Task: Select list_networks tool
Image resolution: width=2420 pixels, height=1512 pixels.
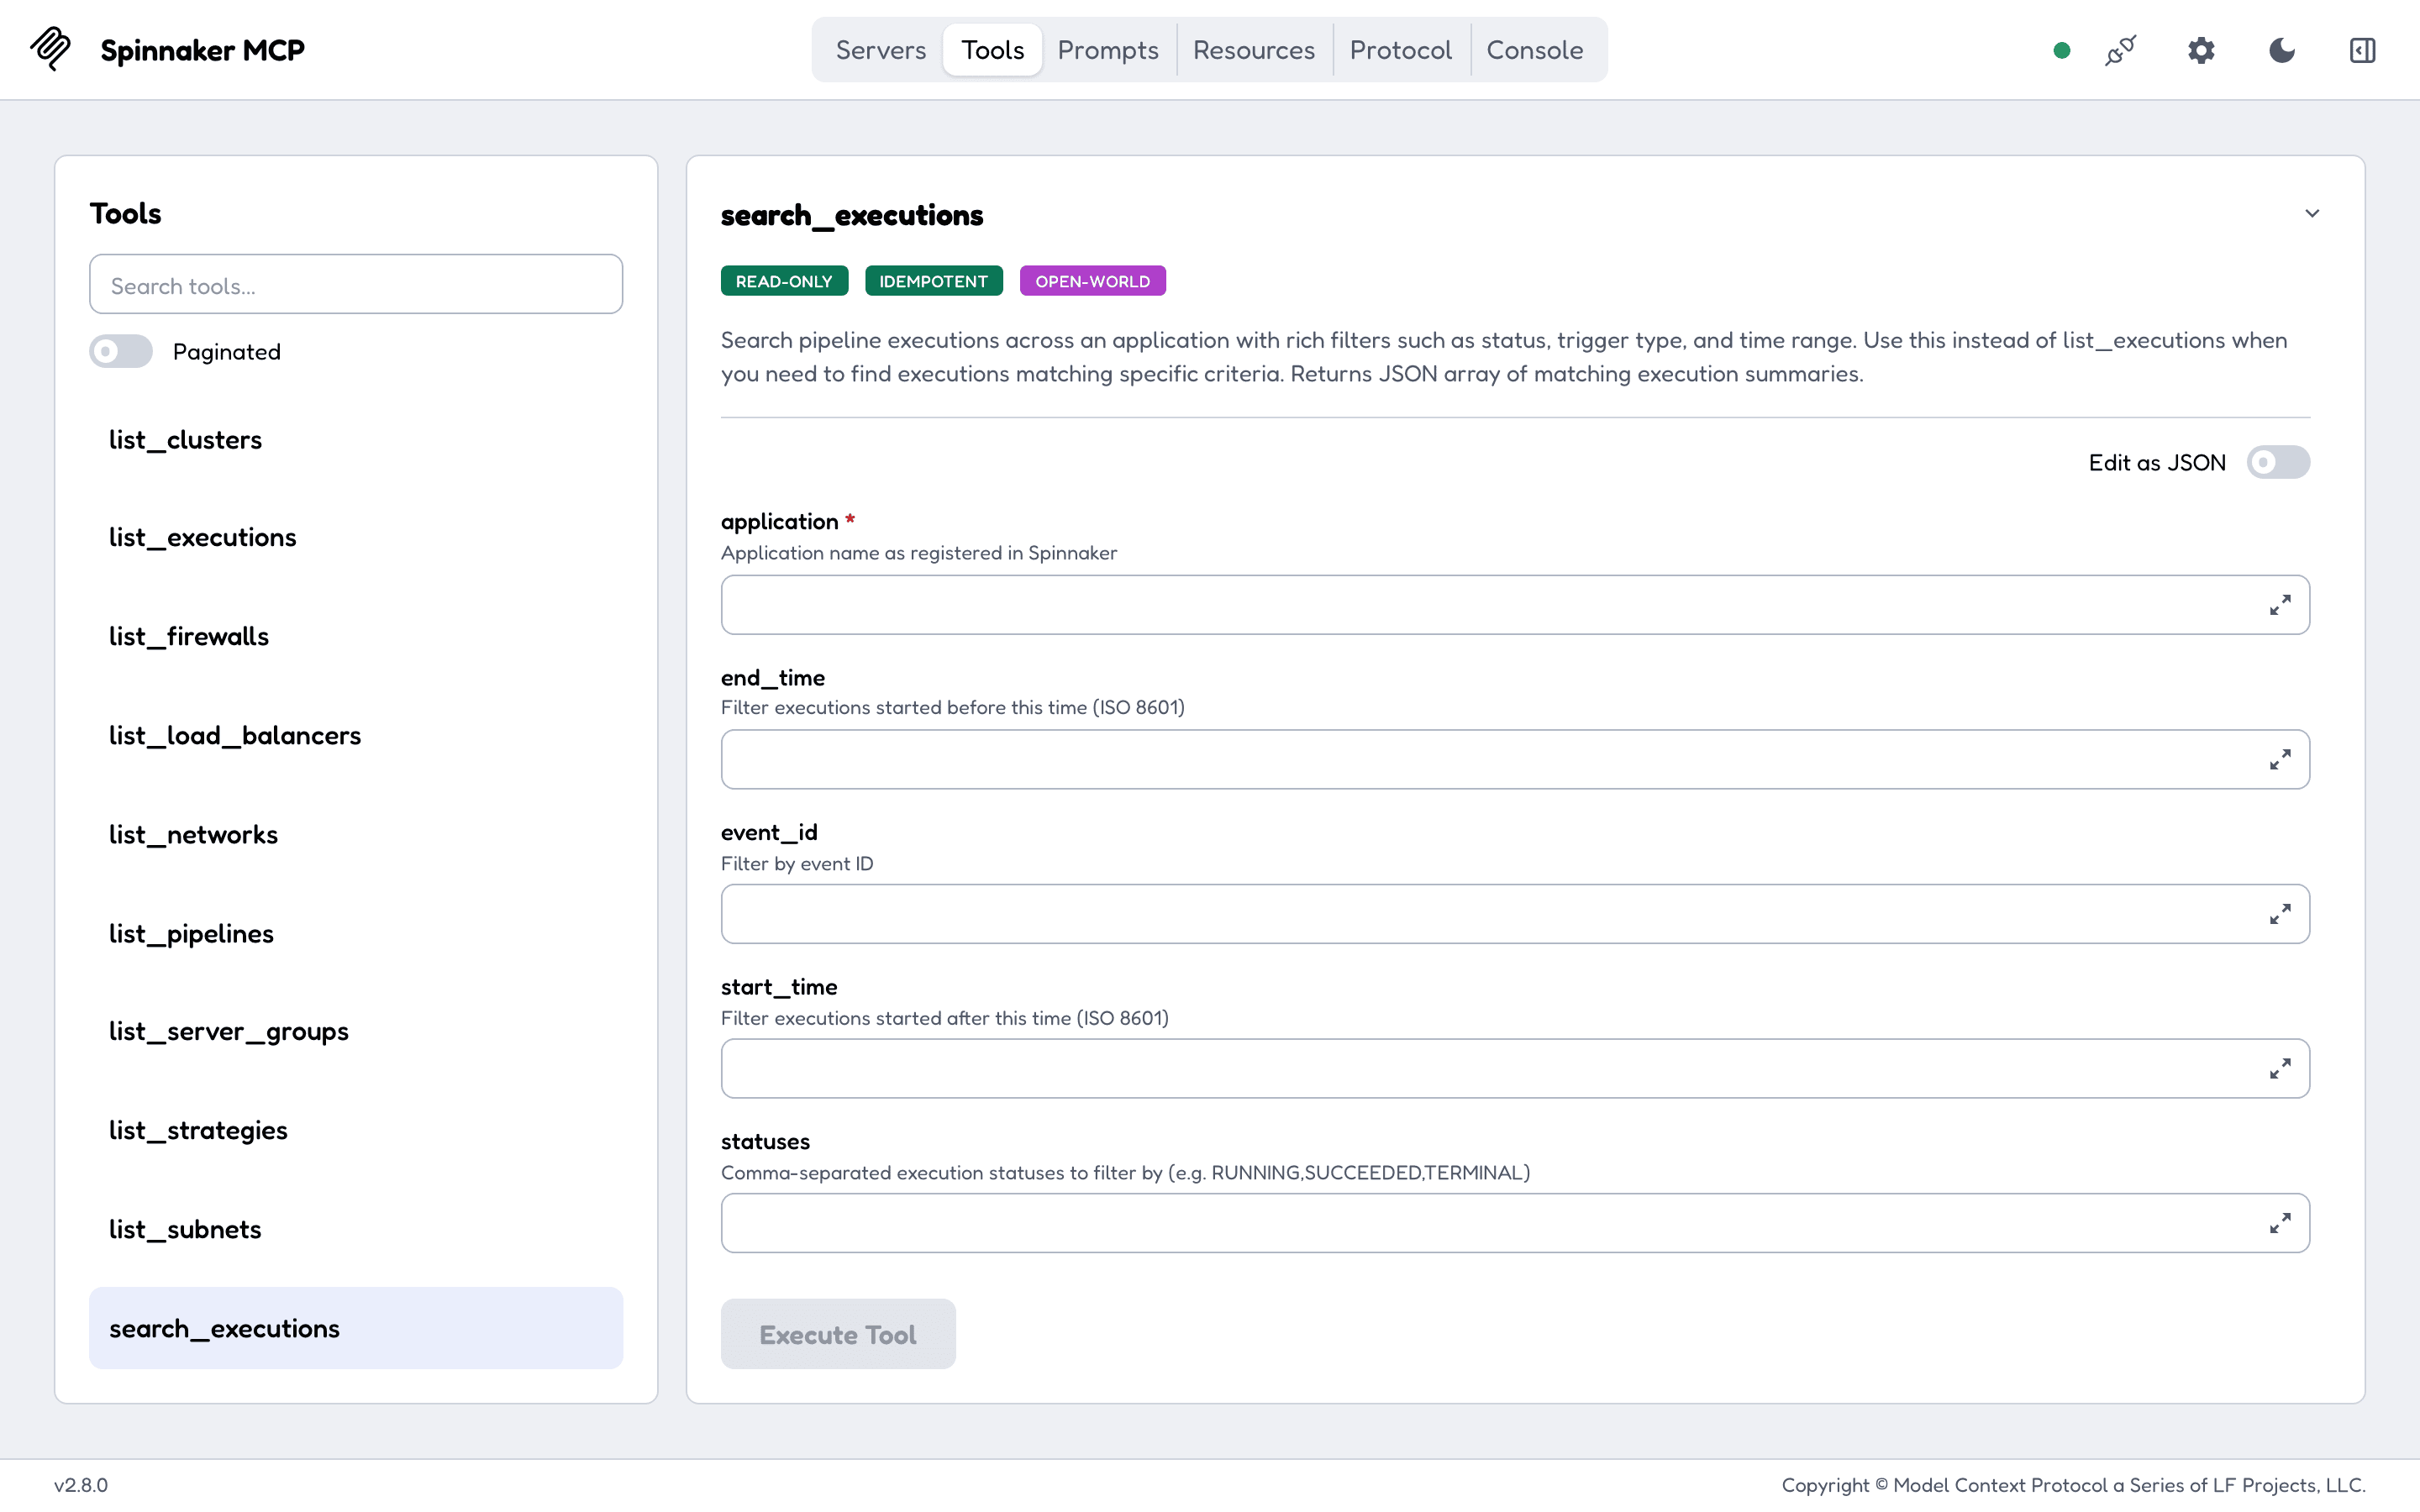Action: coord(356,835)
